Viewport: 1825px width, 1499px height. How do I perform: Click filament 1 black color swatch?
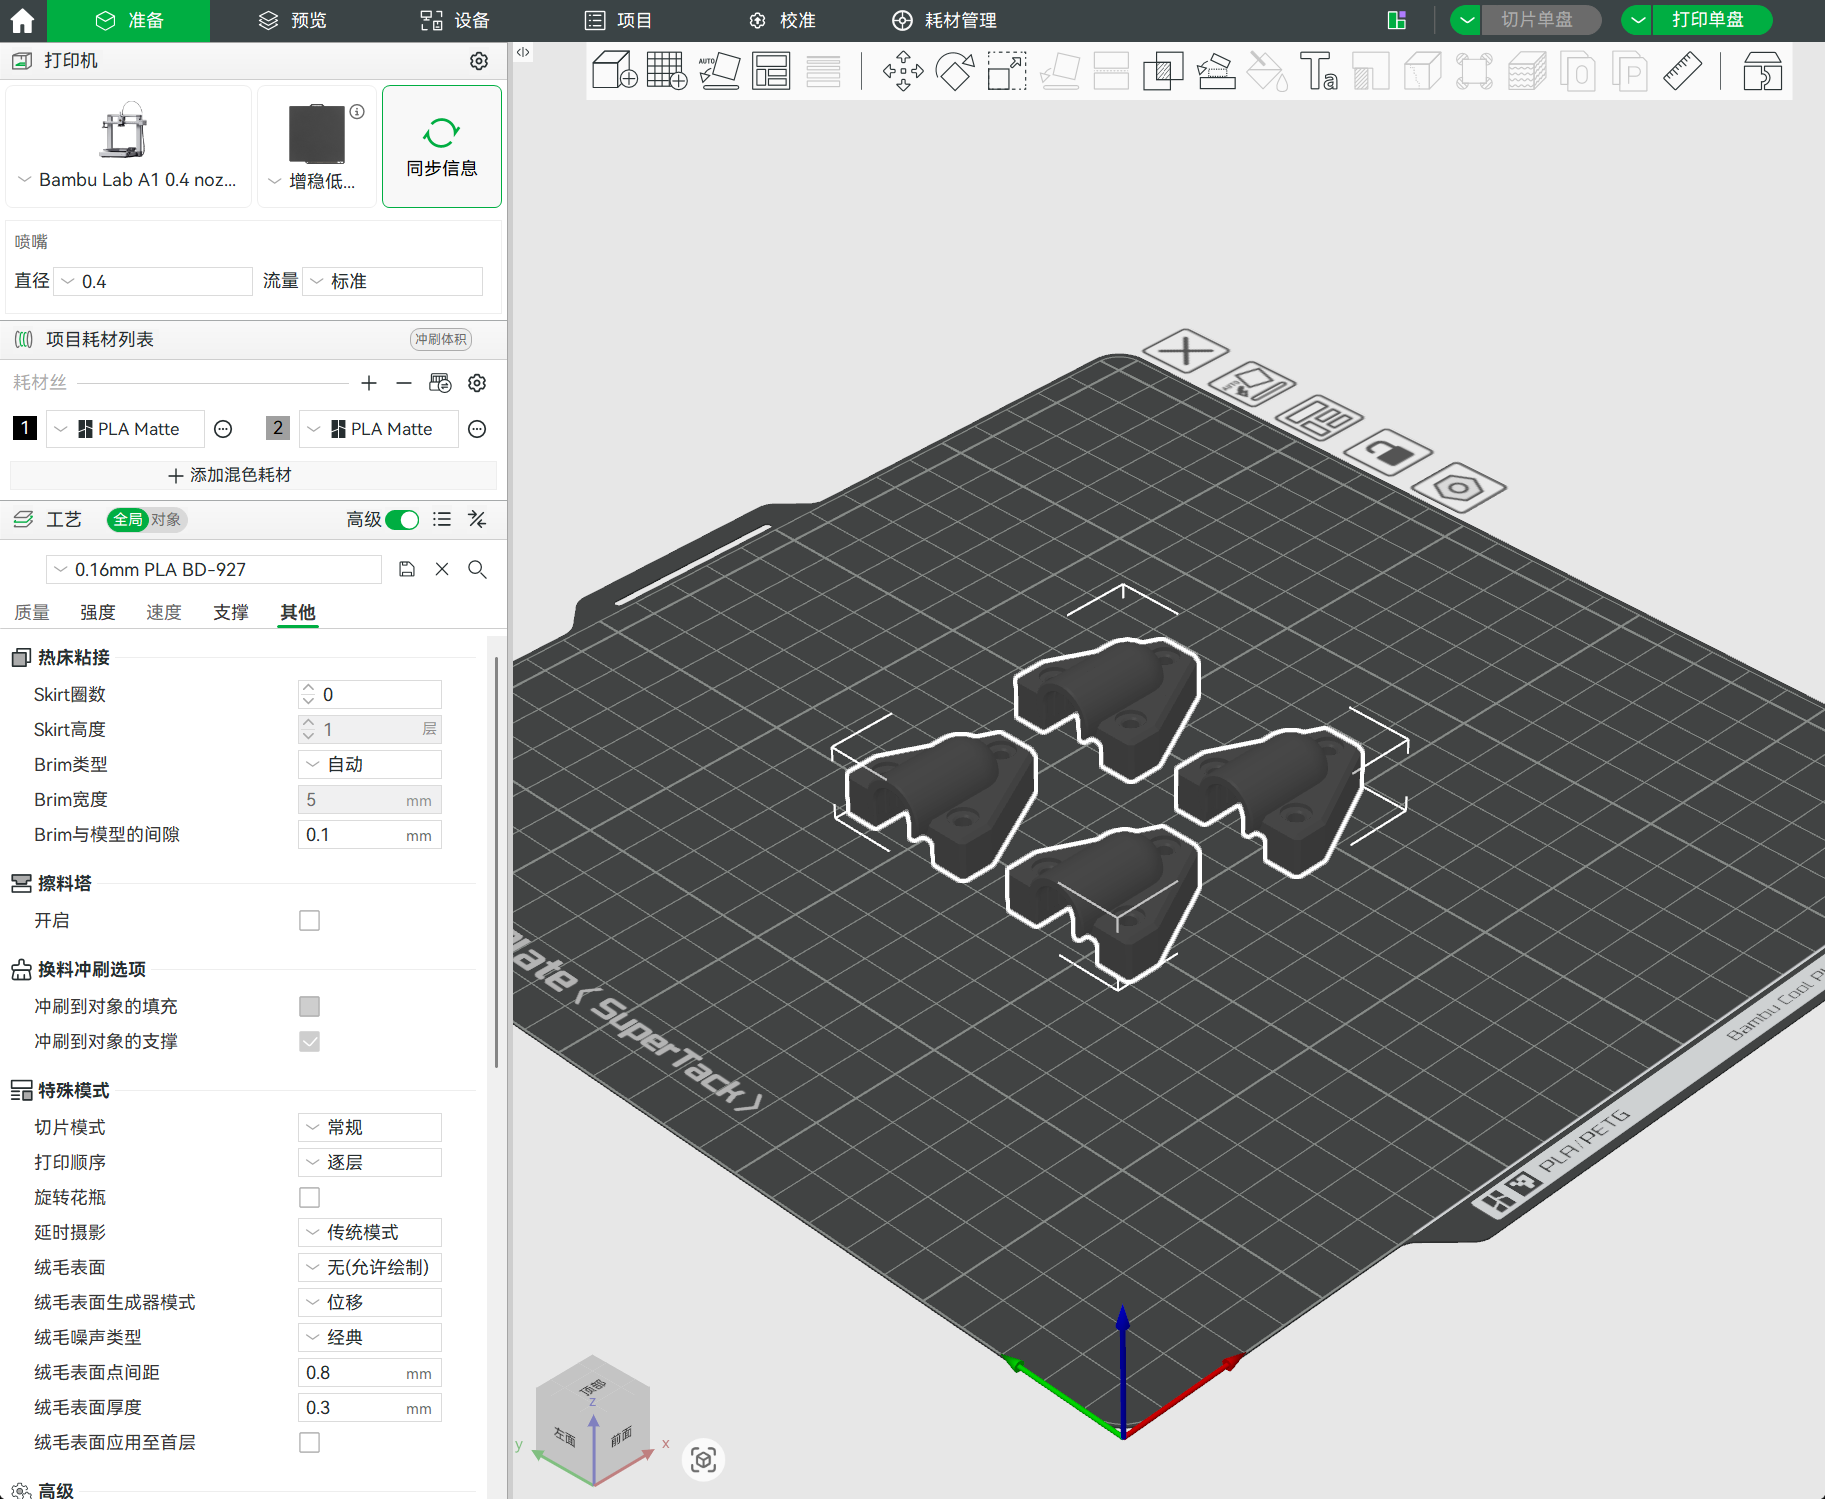tap(25, 428)
